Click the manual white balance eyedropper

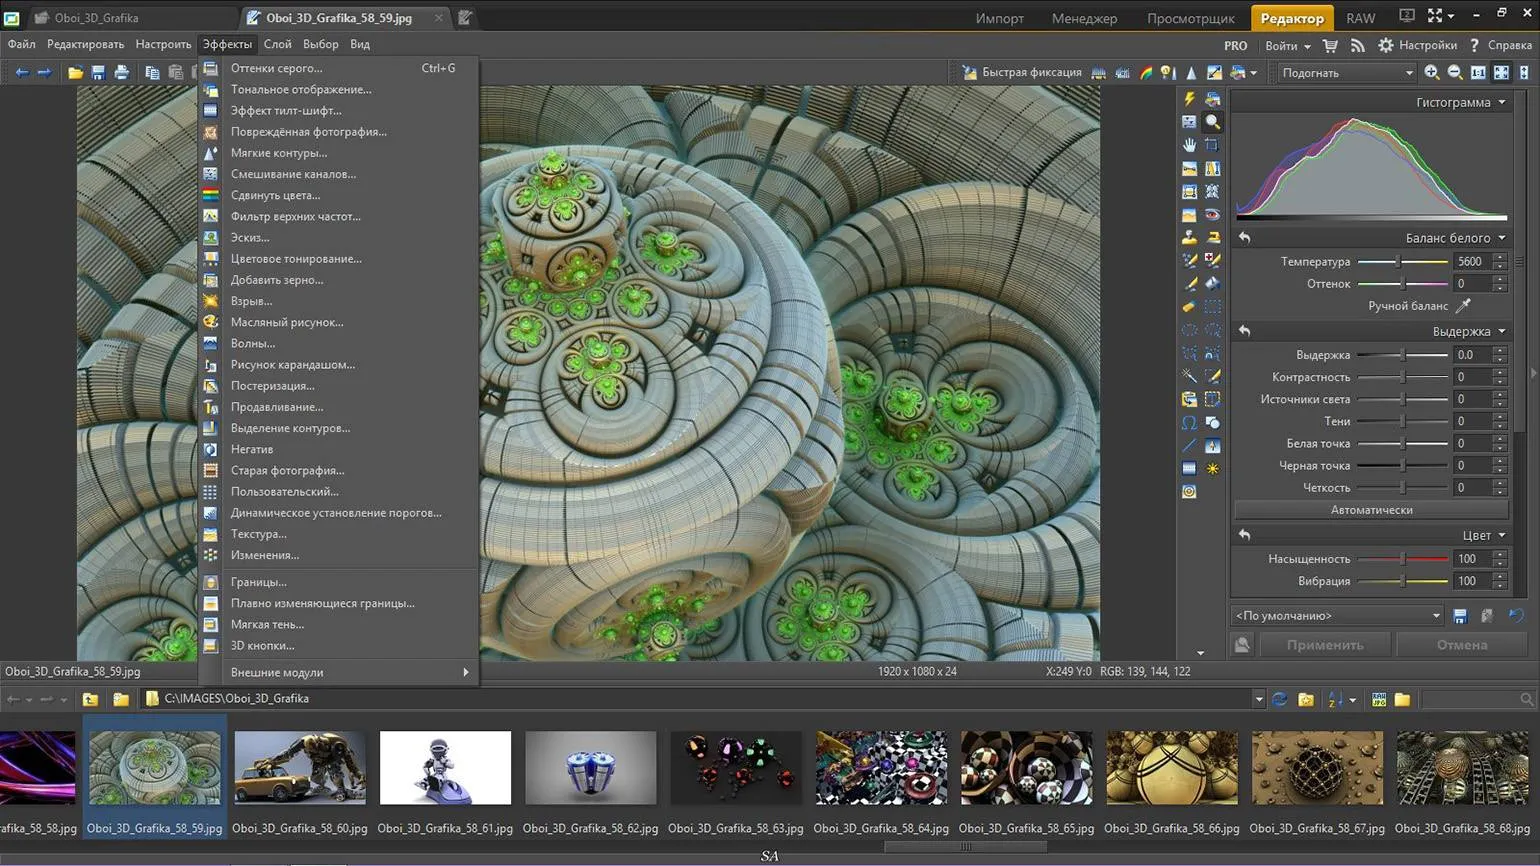(1463, 306)
